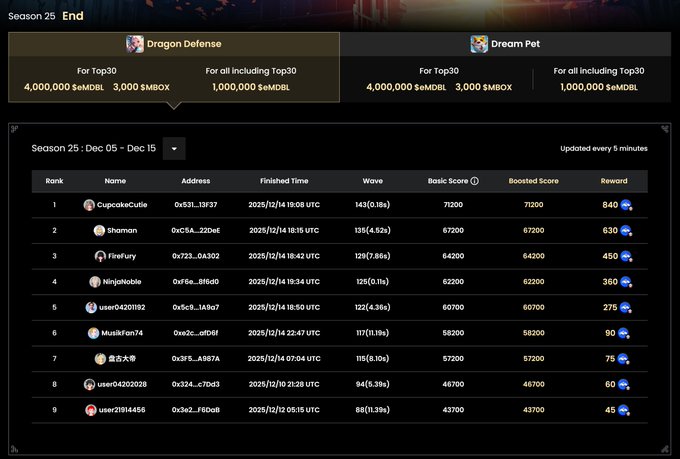Click the reward token icon beside 630

pos(626,230)
